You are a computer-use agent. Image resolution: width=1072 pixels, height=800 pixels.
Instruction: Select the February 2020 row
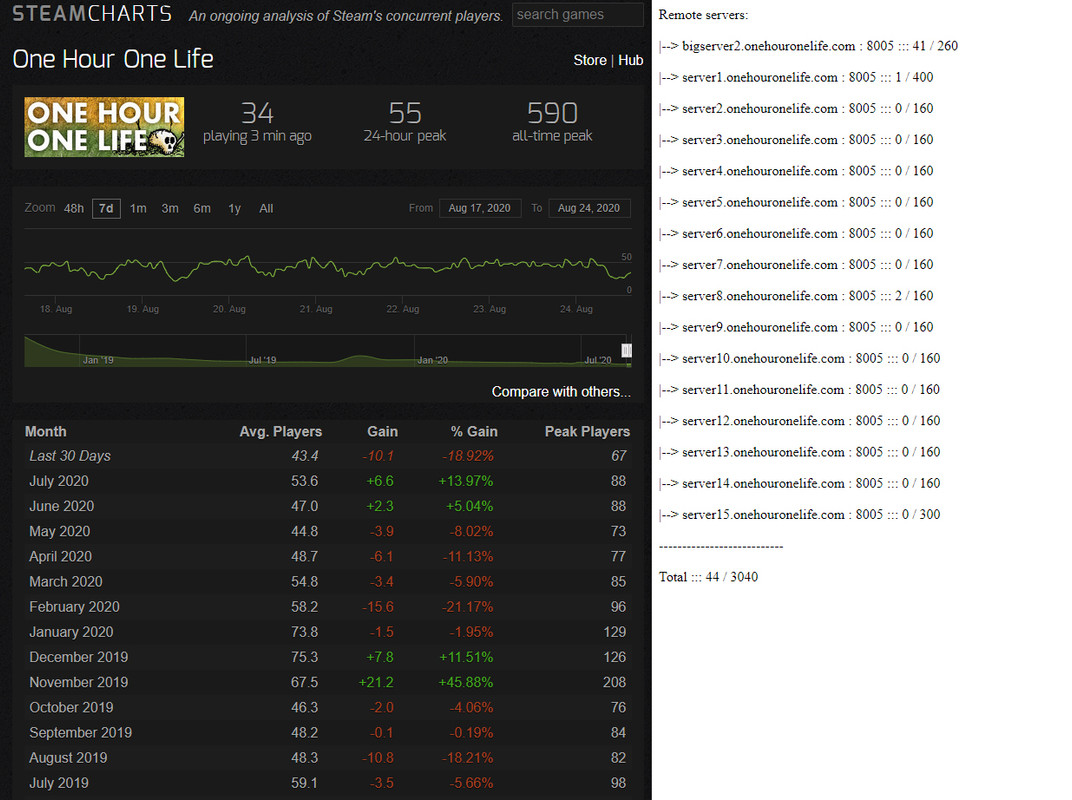tap(327, 607)
